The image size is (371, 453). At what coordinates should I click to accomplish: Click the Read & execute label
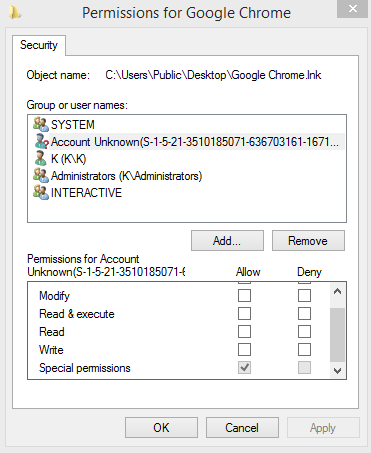click(x=77, y=314)
